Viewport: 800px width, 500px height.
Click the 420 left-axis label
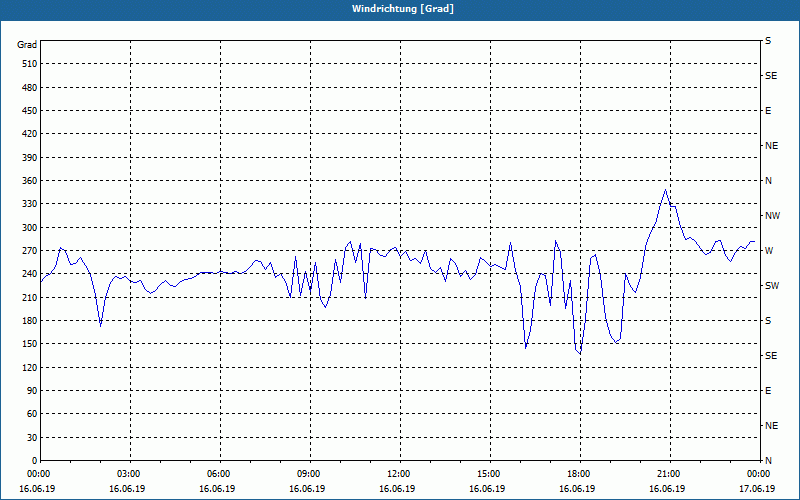pos(30,134)
